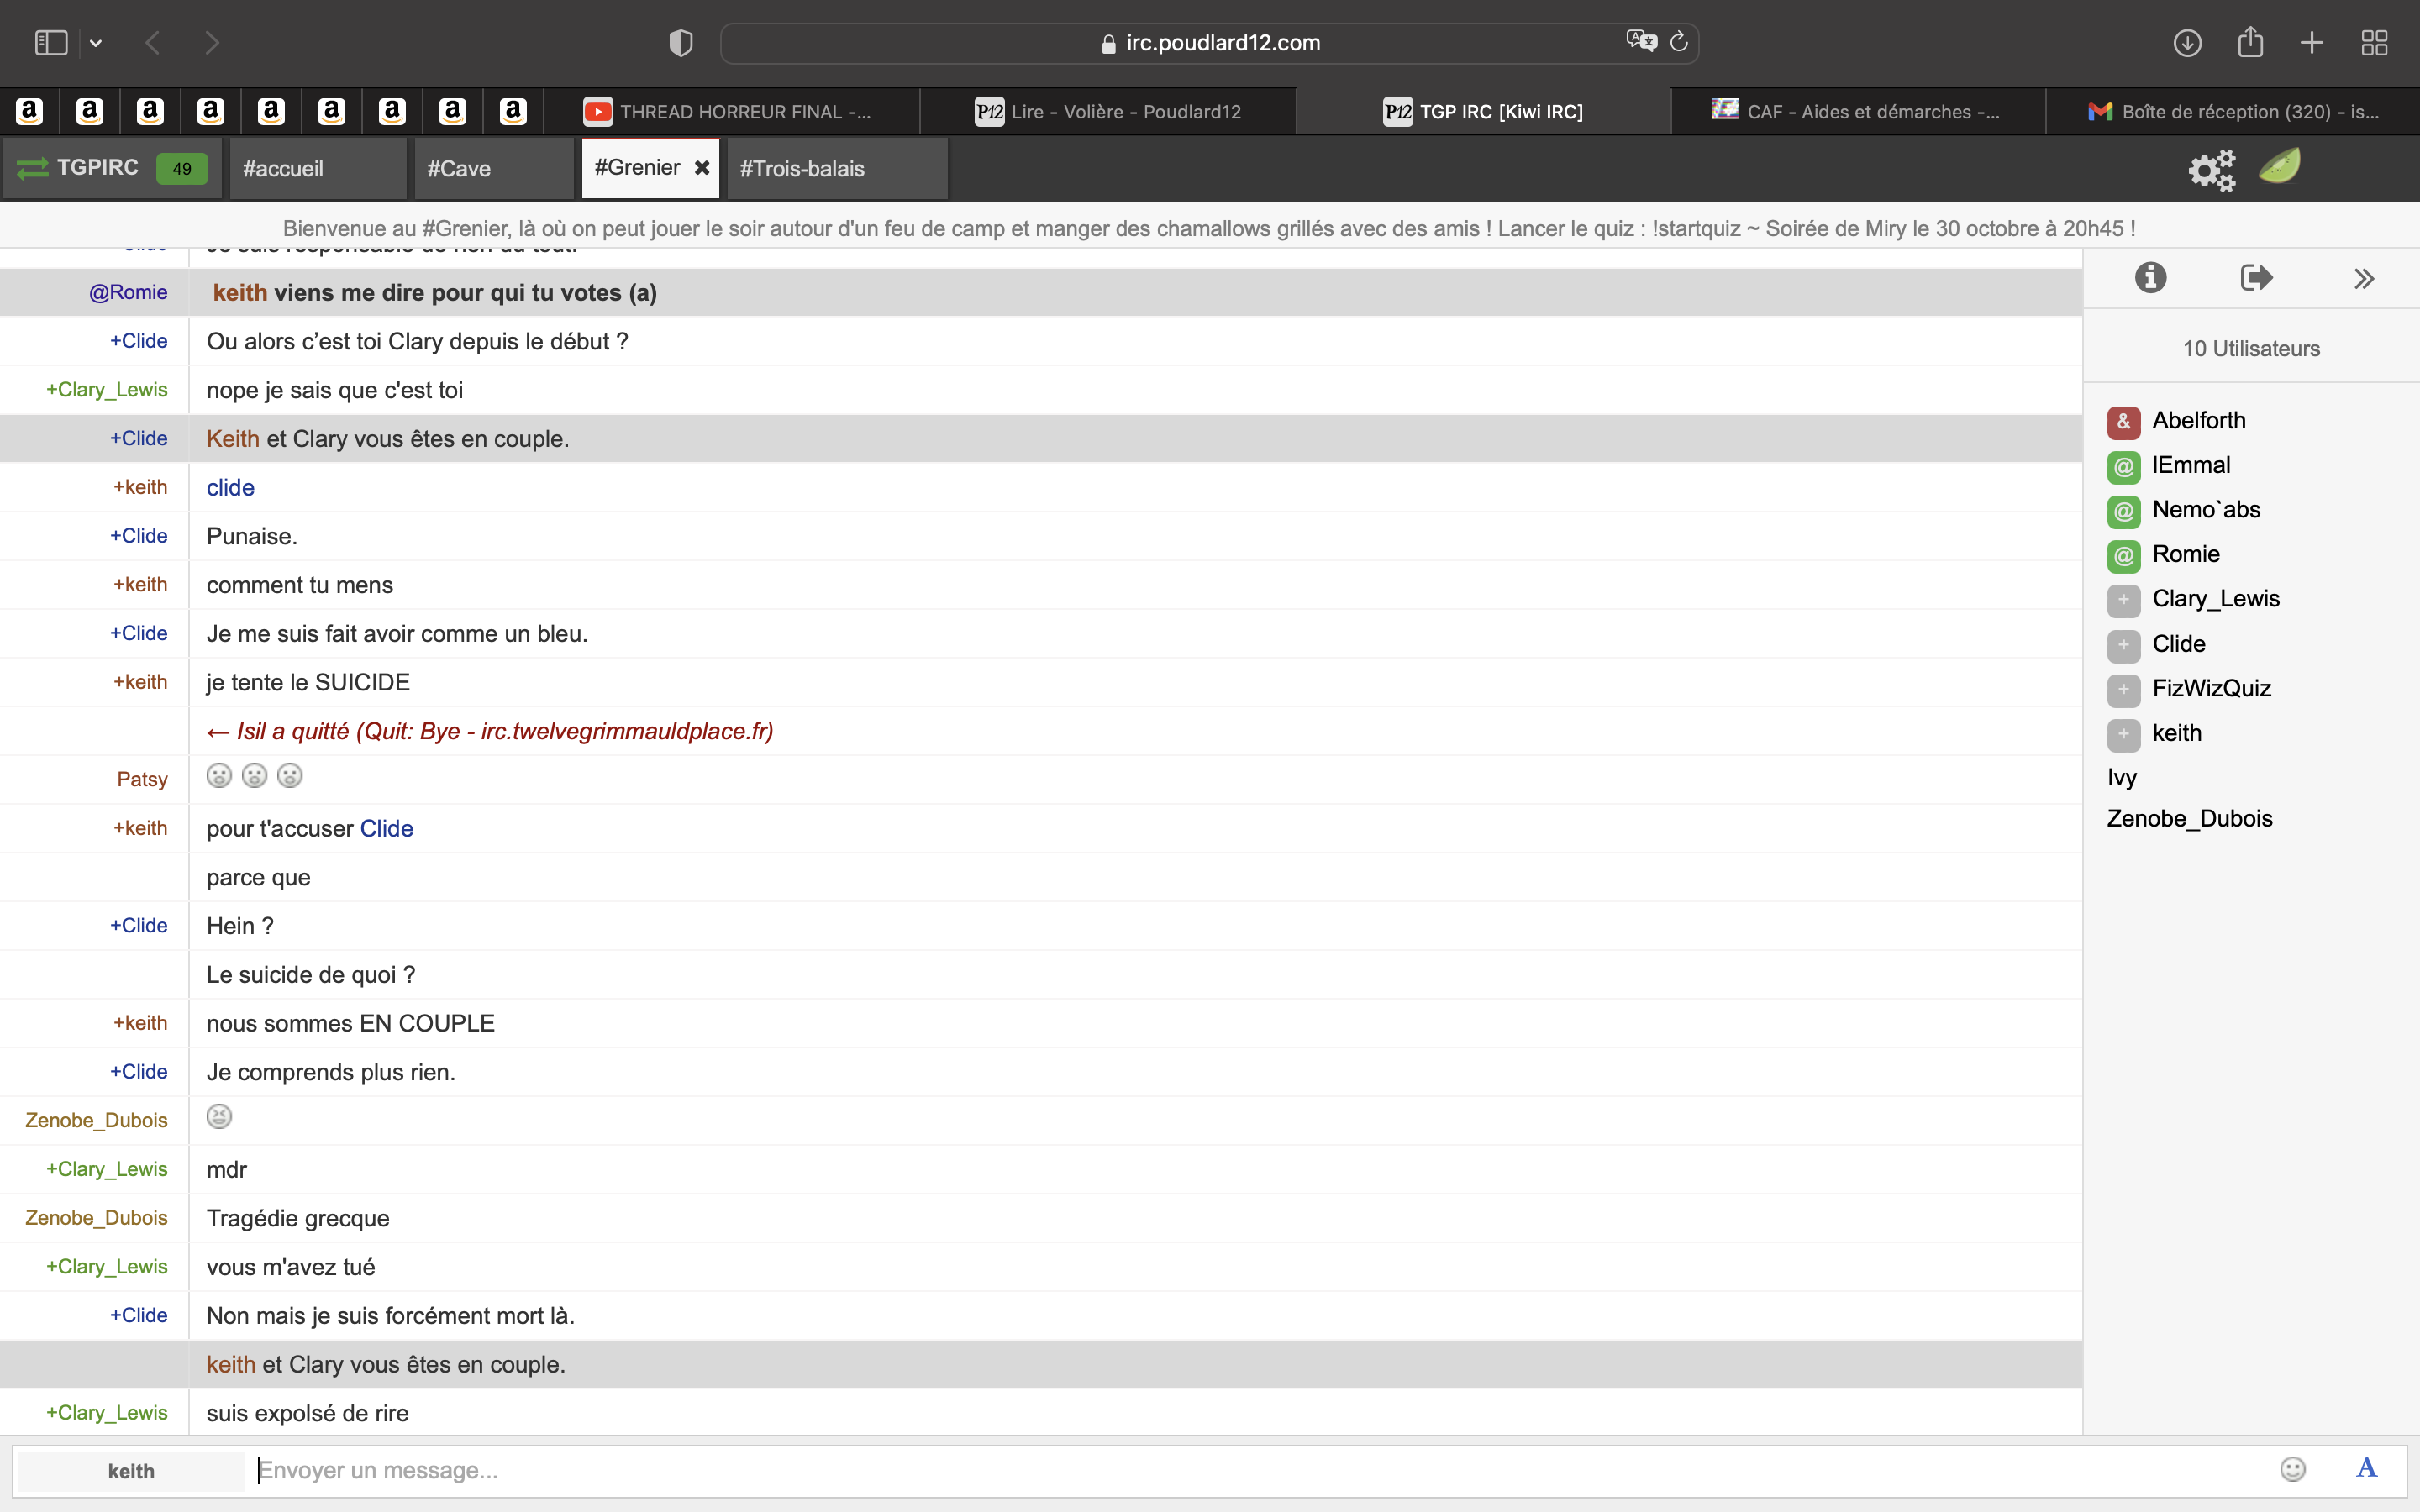
Task: Click the kiwi fruit logo icon
Action: (2279, 166)
